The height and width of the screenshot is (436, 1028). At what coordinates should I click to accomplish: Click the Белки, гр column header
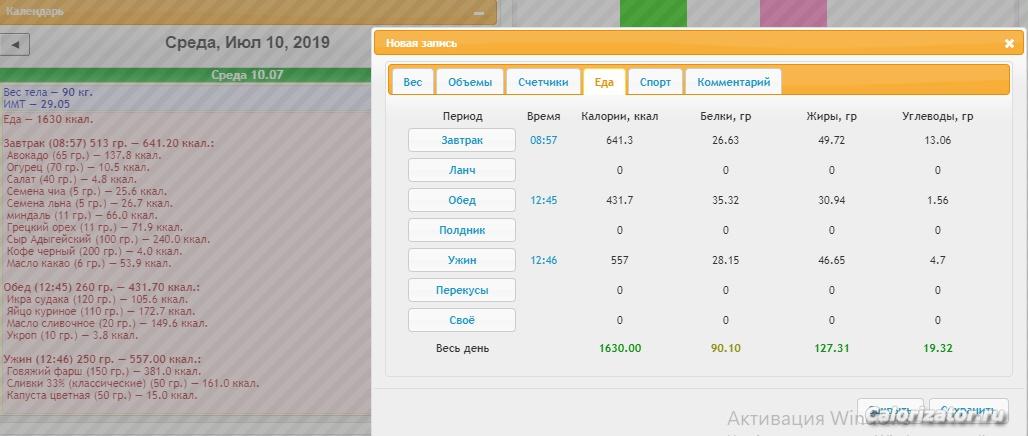pos(726,116)
